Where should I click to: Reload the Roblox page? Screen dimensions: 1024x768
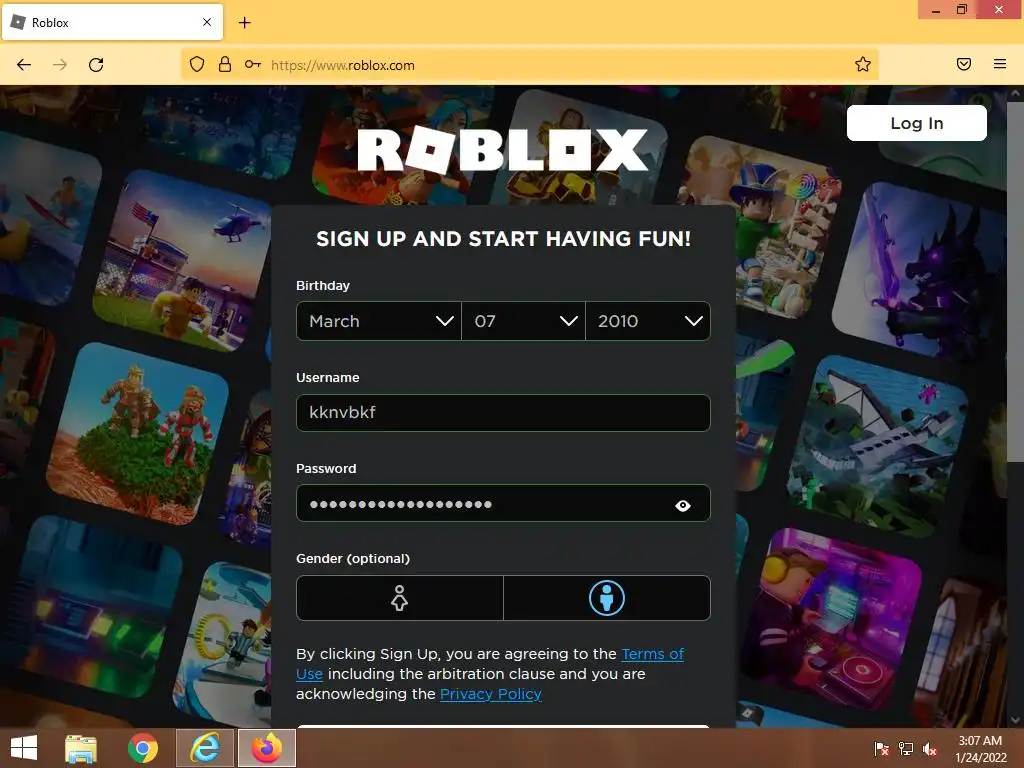coord(96,65)
